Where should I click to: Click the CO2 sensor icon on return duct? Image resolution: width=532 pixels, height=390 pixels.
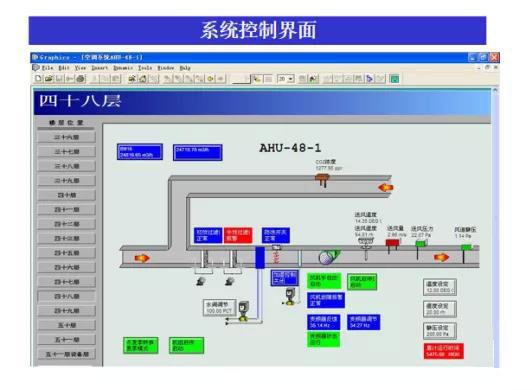pyautogui.click(x=322, y=179)
